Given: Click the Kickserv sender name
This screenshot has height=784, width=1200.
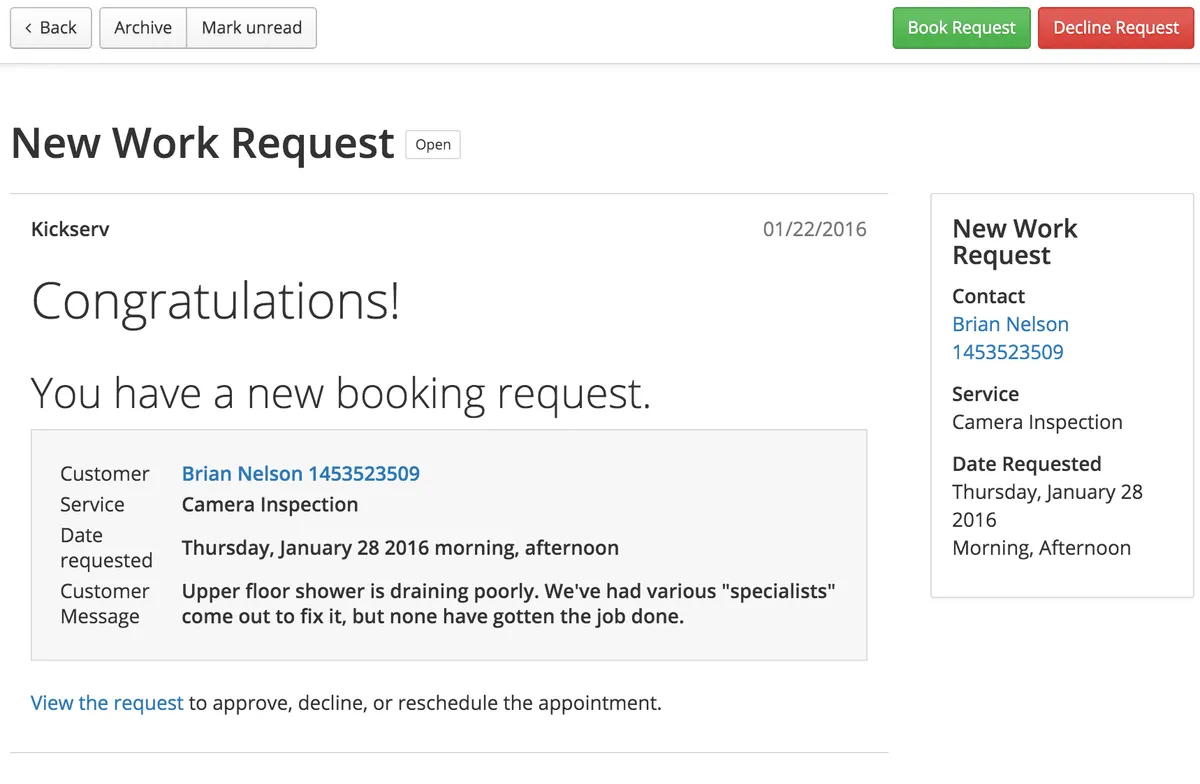Looking at the screenshot, I should point(70,229).
